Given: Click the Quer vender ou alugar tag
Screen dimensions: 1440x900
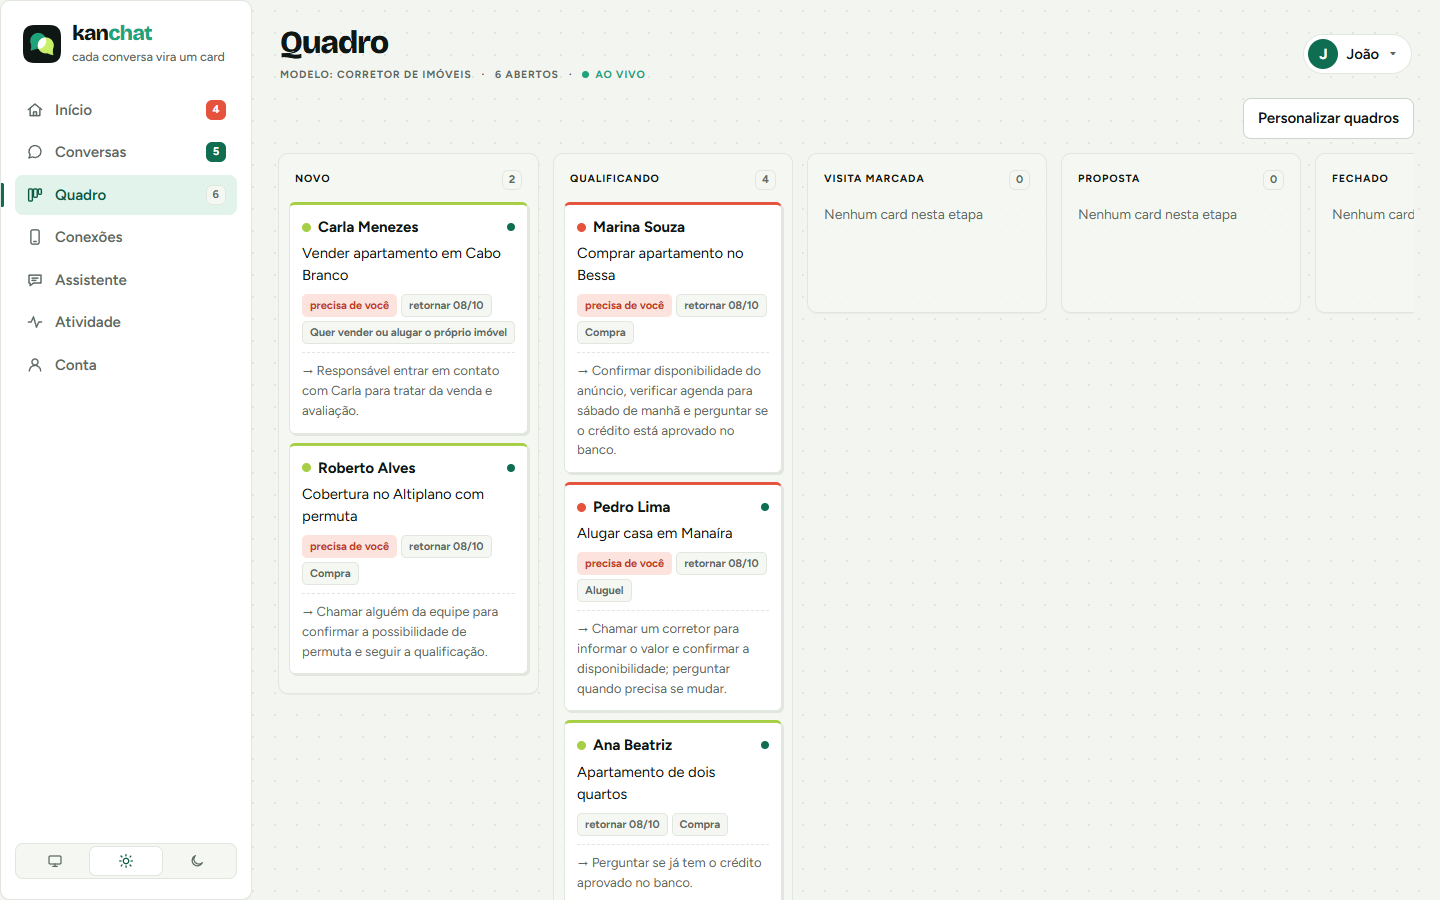Looking at the screenshot, I should pyautogui.click(x=408, y=333).
